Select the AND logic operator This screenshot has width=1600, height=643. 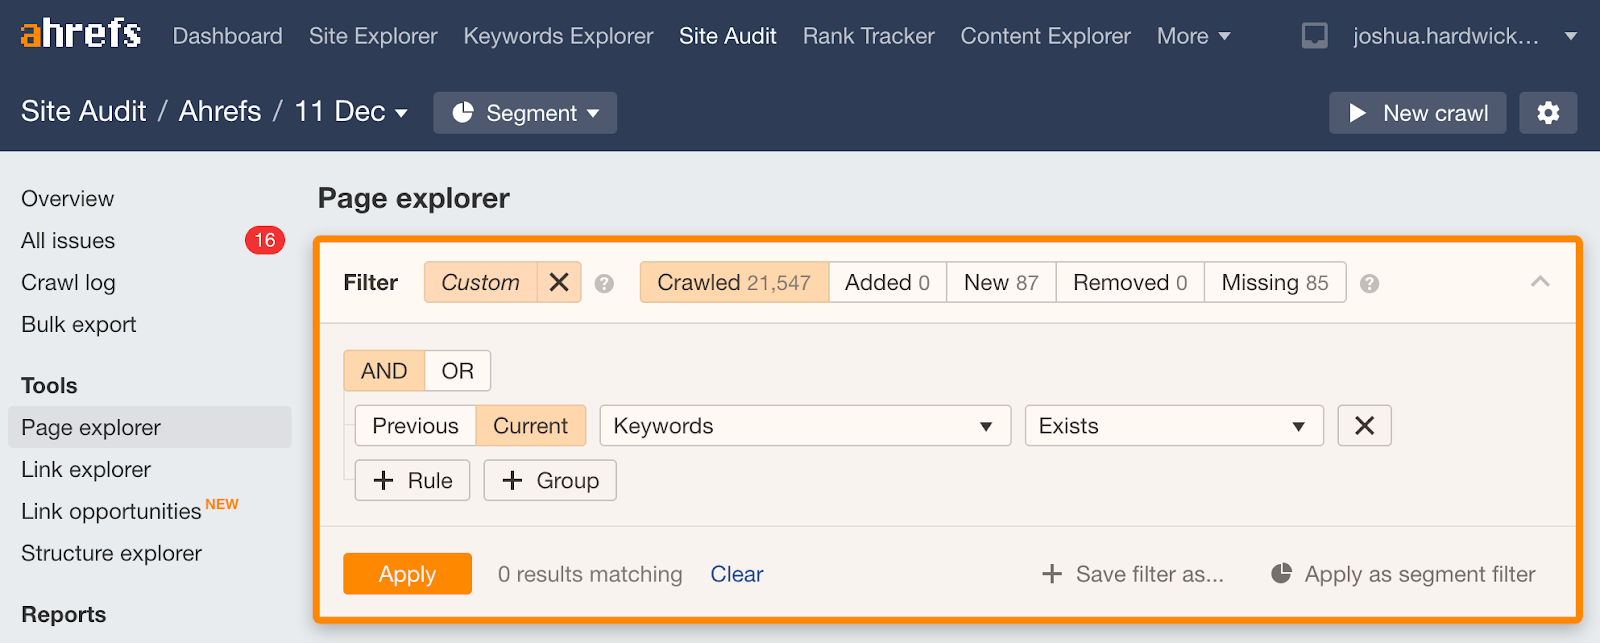pos(384,371)
